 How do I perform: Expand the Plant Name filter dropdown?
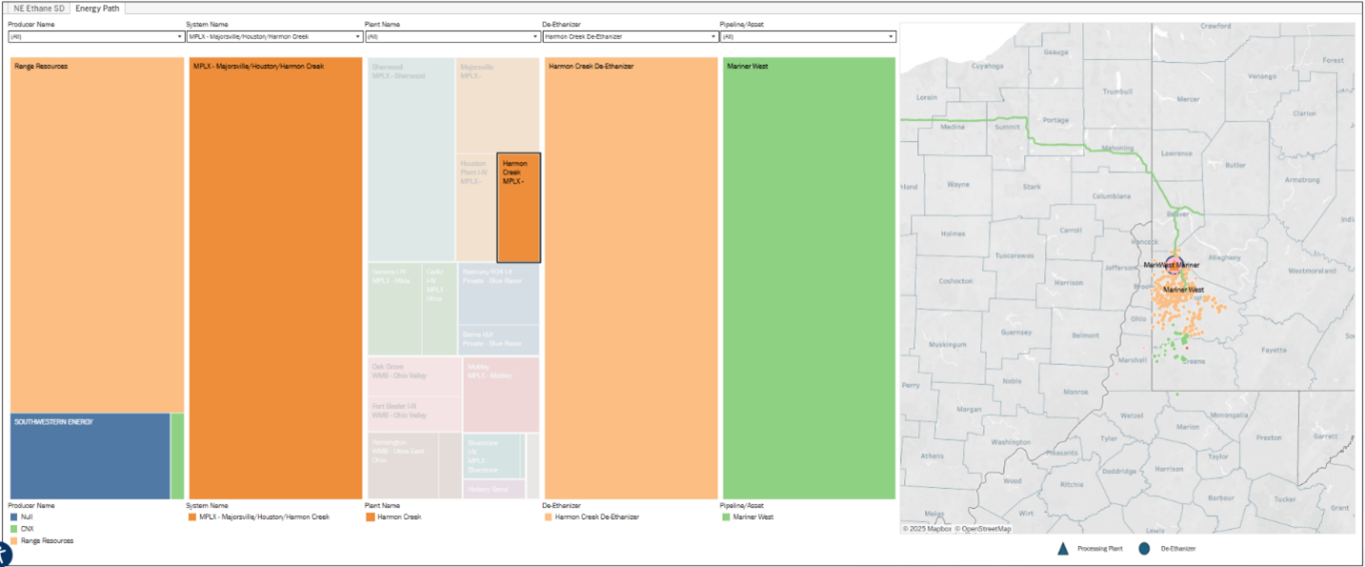point(452,36)
